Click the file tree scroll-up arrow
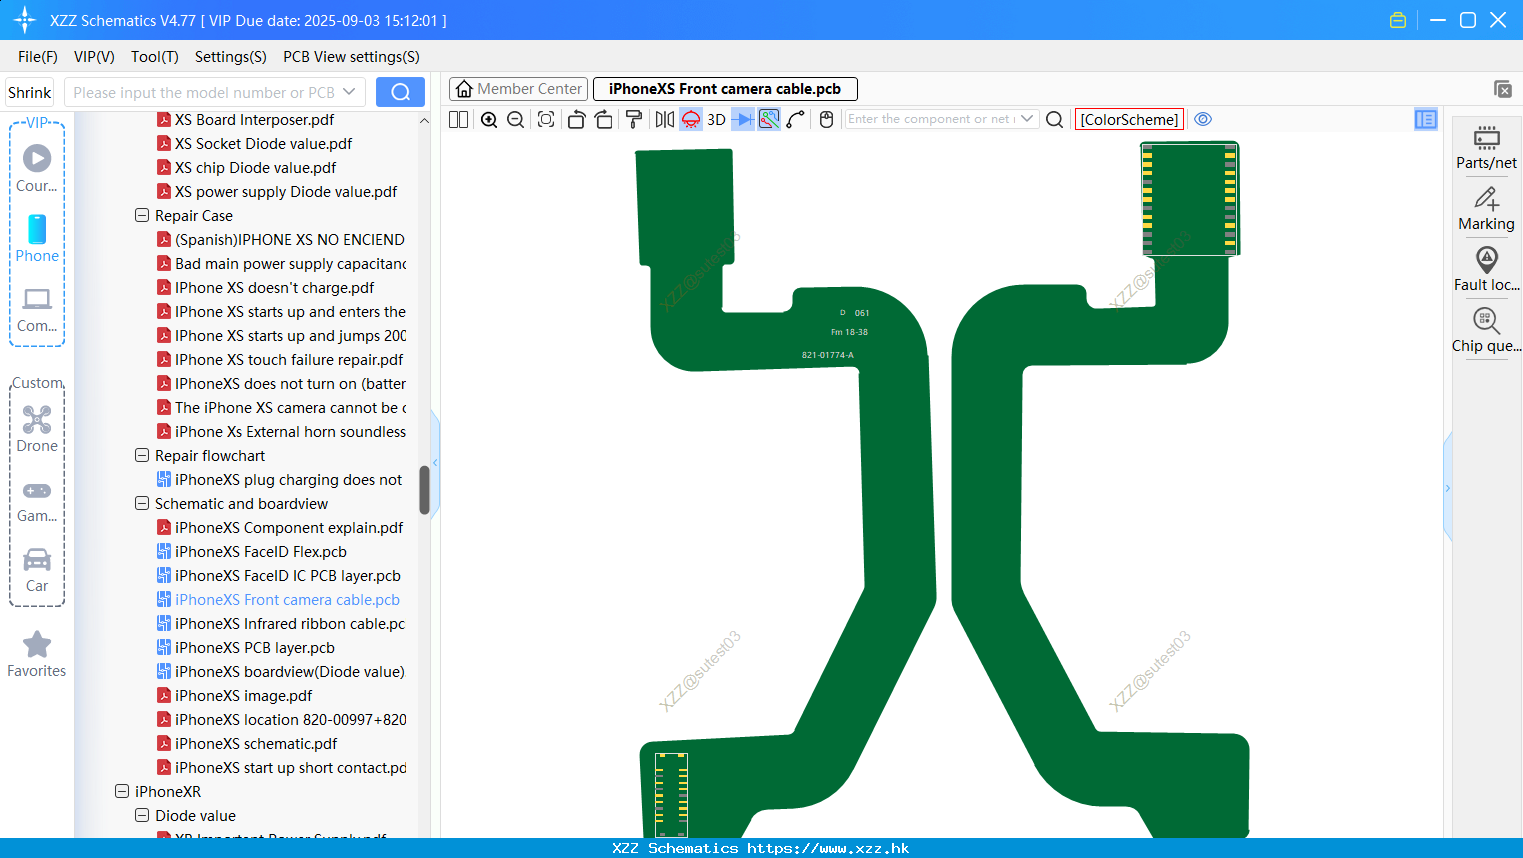The width and height of the screenshot is (1523, 858). point(424,120)
